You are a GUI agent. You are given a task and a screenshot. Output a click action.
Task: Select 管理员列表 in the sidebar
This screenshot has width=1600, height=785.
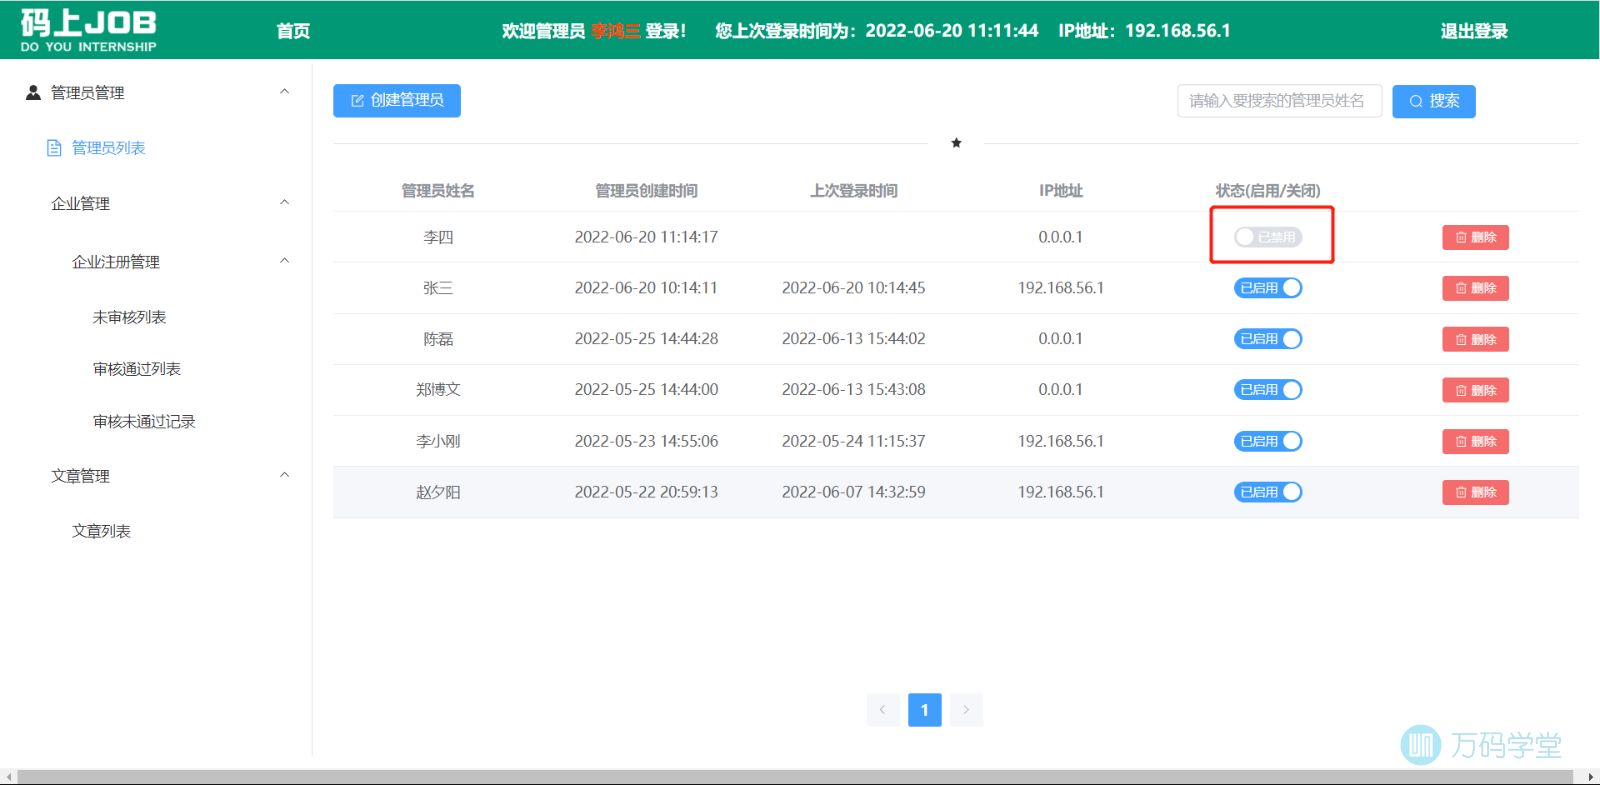tap(108, 148)
